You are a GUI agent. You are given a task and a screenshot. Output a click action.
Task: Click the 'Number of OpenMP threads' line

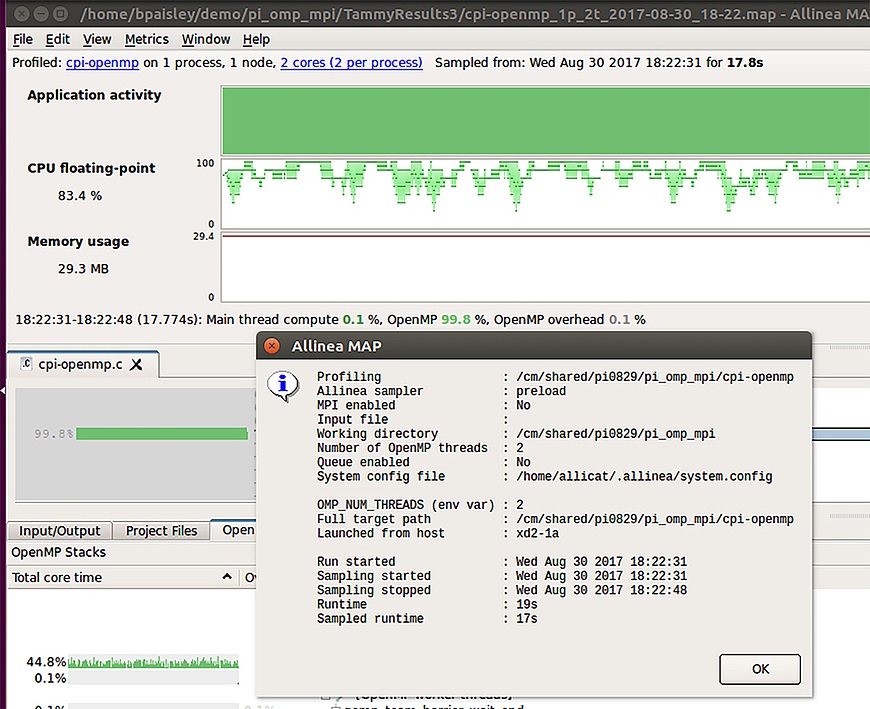(x=420, y=448)
